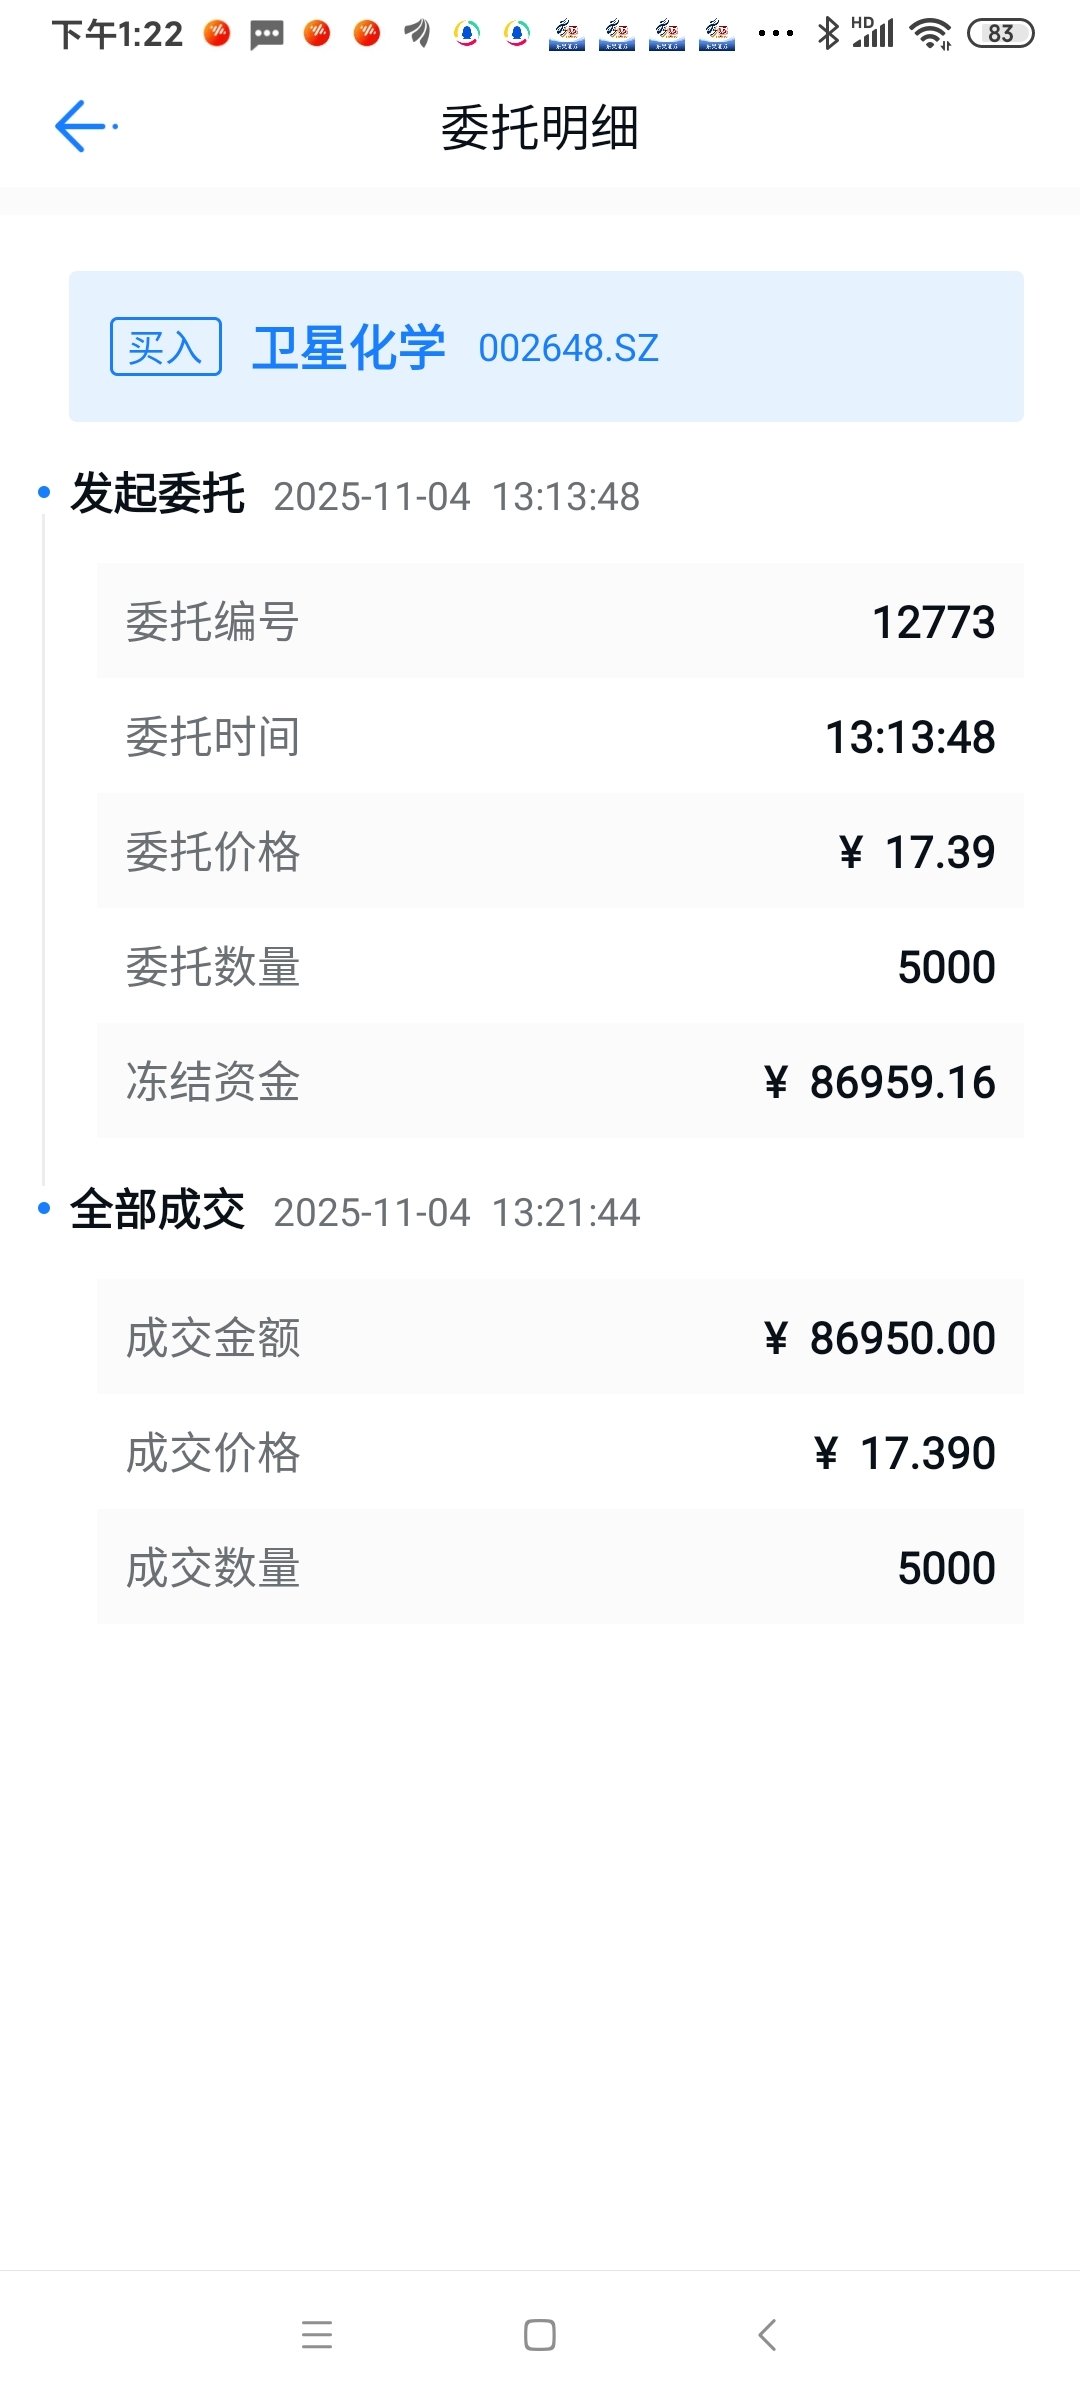Tap the 委托编号 row showing 12773
The image size is (1080, 2400).
560,621
